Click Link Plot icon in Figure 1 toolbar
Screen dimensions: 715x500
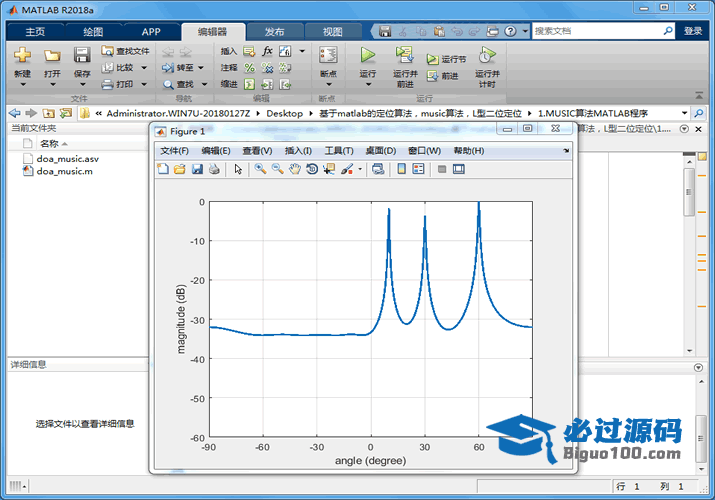tap(378, 169)
